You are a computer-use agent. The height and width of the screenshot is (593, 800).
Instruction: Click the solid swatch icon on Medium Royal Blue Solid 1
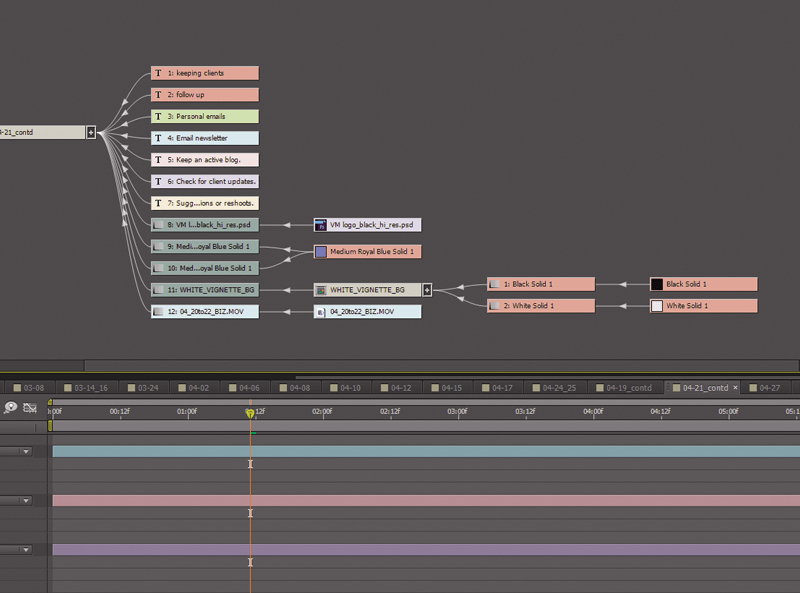pyautogui.click(x=319, y=250)
